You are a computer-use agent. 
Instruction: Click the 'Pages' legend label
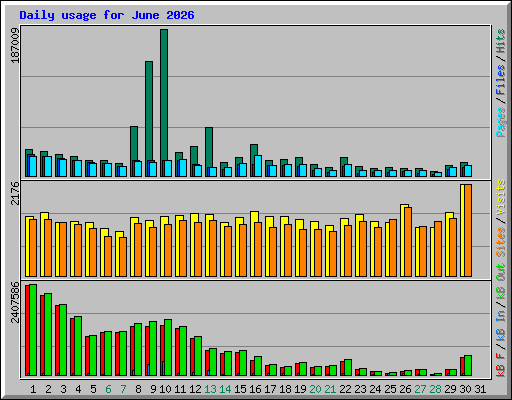[501, 122]
